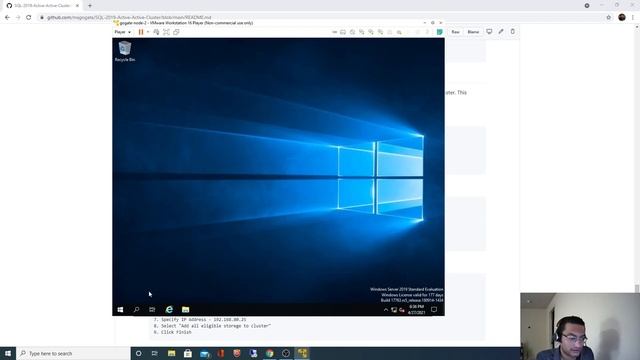Open host Task View button
The height and width of the screenshot is (360, 640).
tap(155, 353)
